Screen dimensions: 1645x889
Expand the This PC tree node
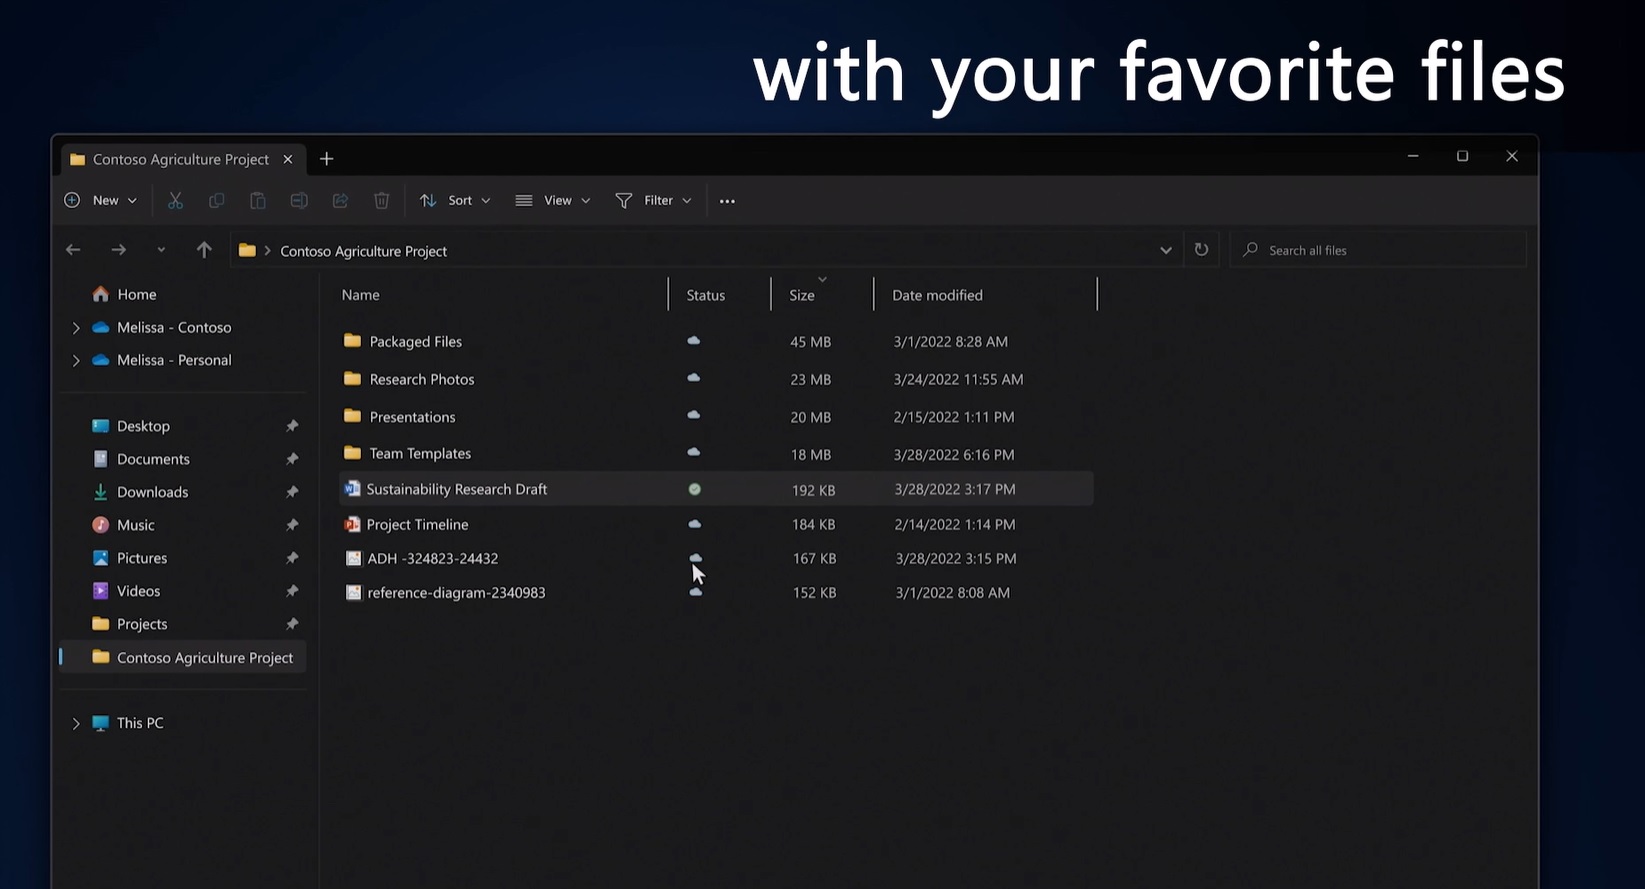pyautogui.click(x=76, y=723)
